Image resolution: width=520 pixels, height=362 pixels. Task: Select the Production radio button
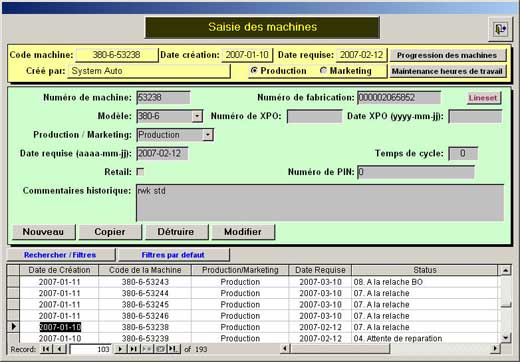(254, 70)
